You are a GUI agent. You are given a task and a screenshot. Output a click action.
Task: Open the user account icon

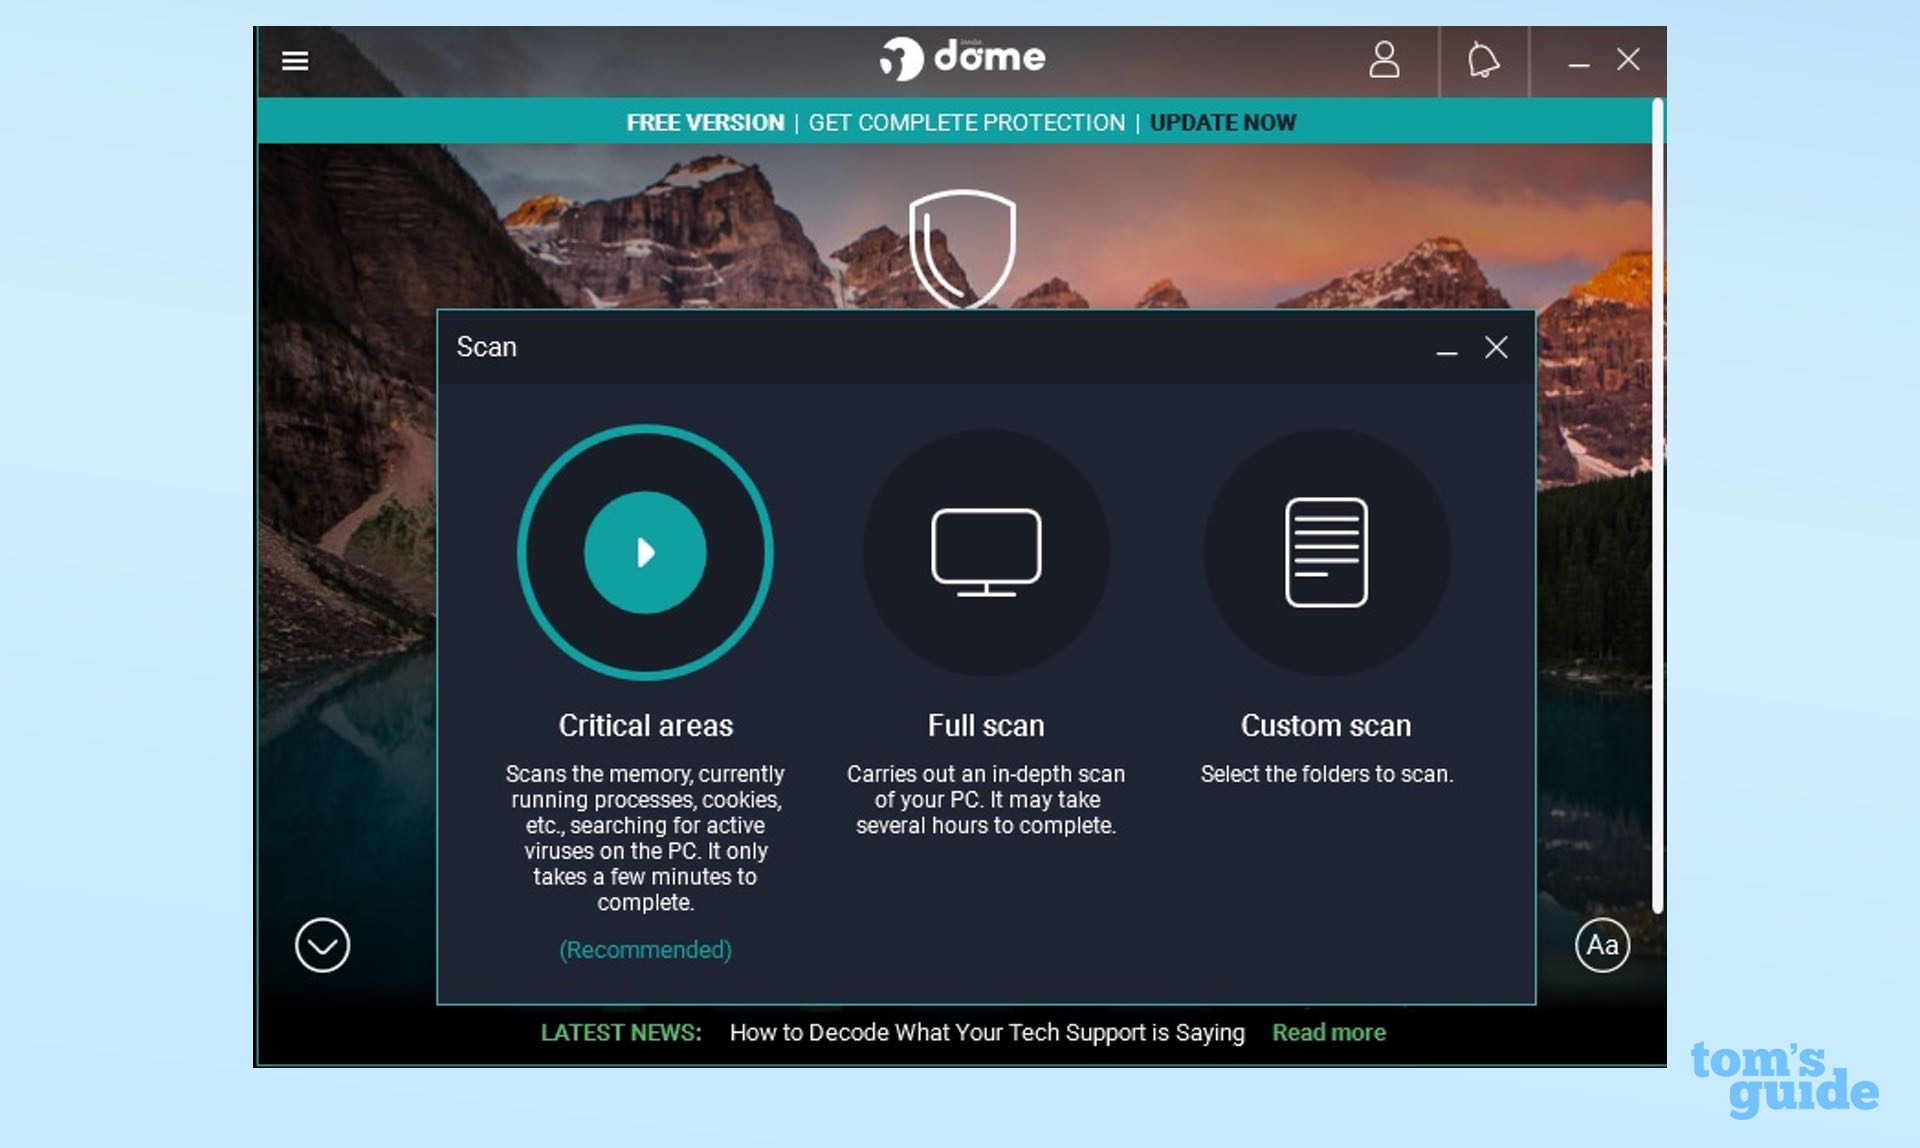pyautogui.click(x=1384, y=60)
